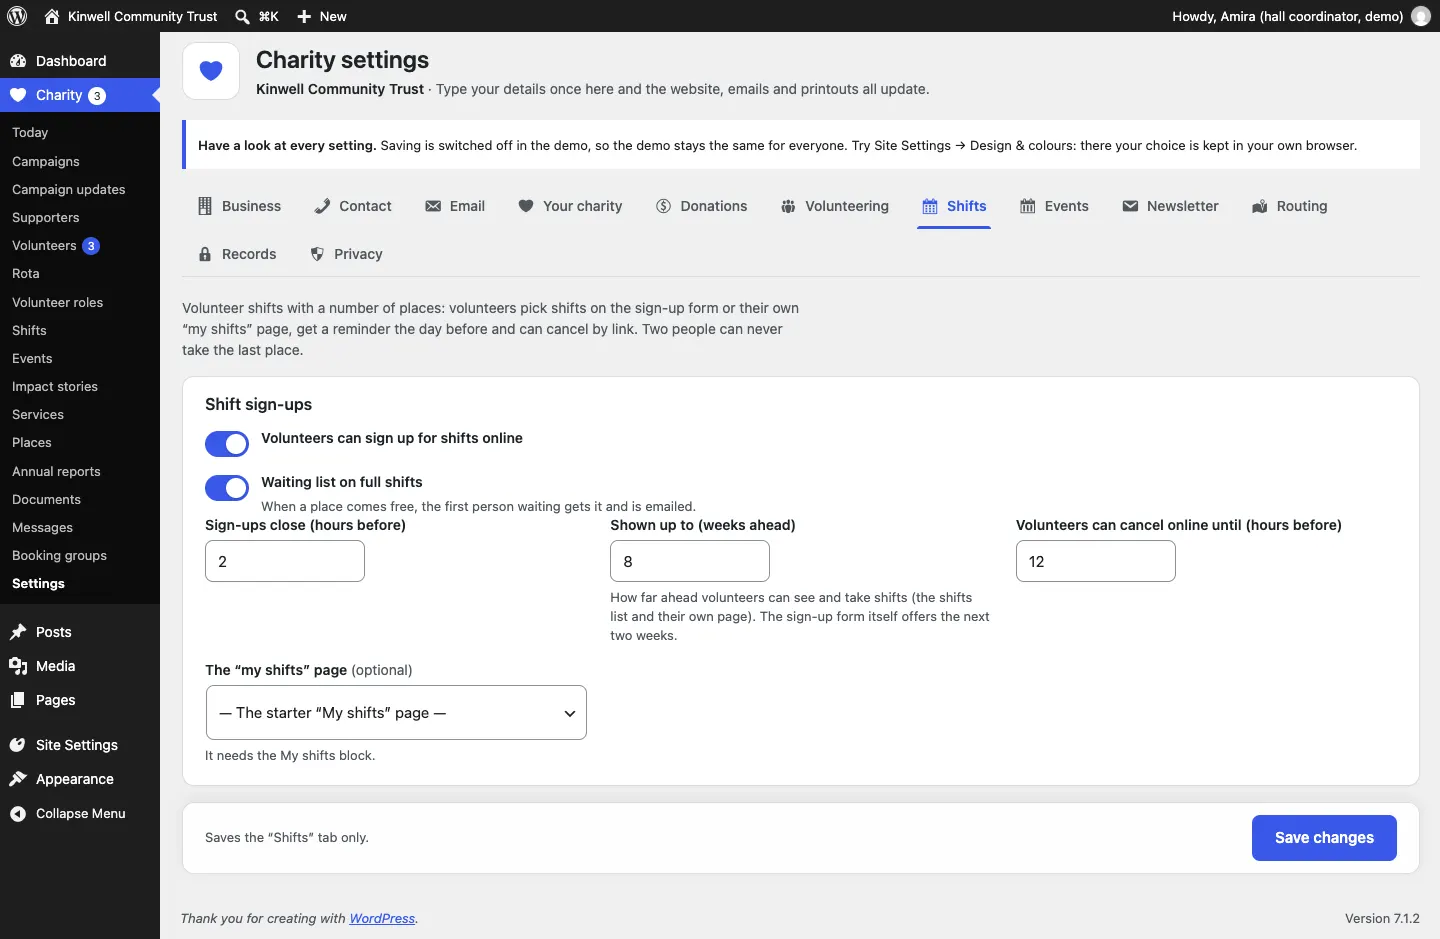Click the Charity settings heart logo
Image resolution: width=1440 pixels, height=939 pixels.
point(211,71)
